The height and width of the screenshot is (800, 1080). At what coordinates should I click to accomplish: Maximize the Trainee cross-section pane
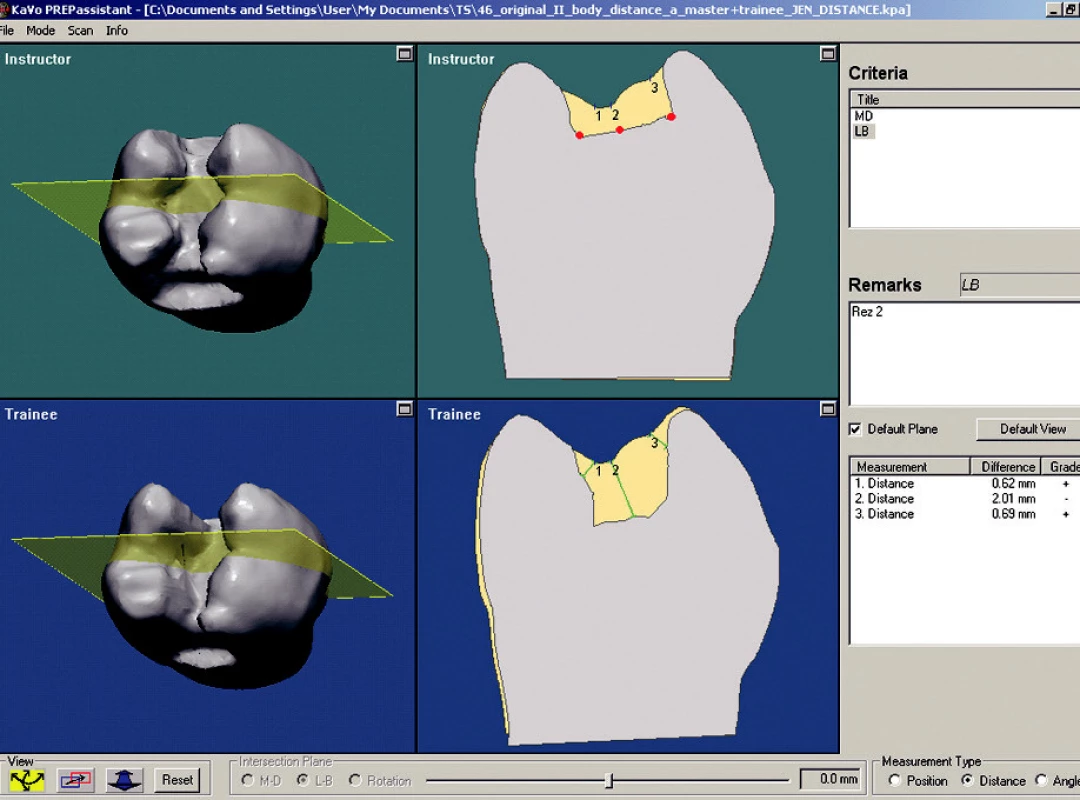point(828,409)
